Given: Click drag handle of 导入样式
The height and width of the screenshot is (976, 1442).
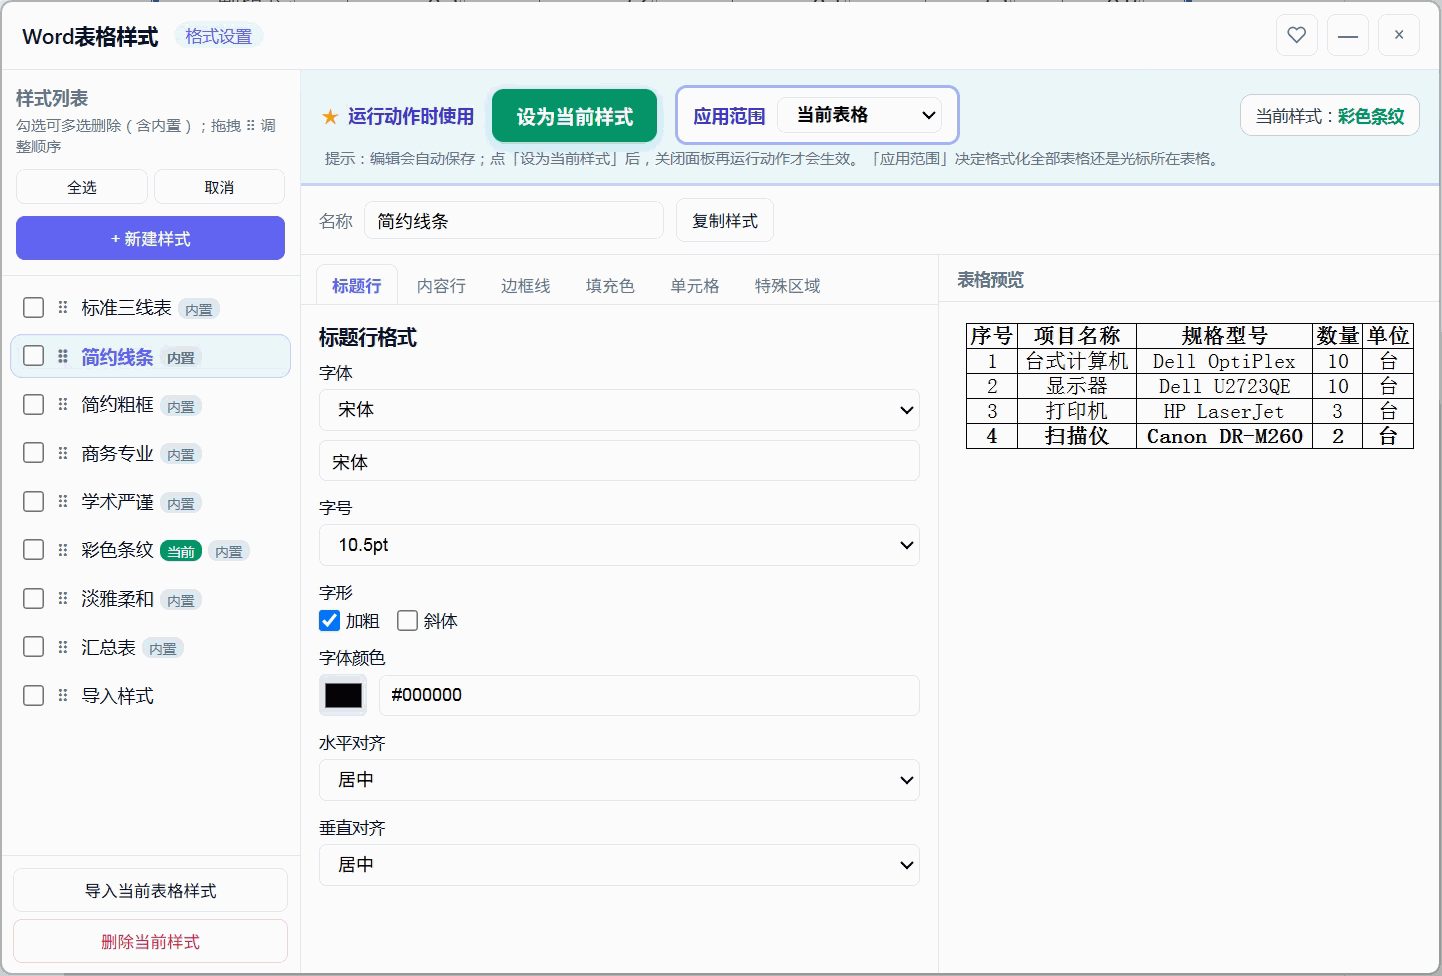Looking at the screenshot, I should point(63,696).
